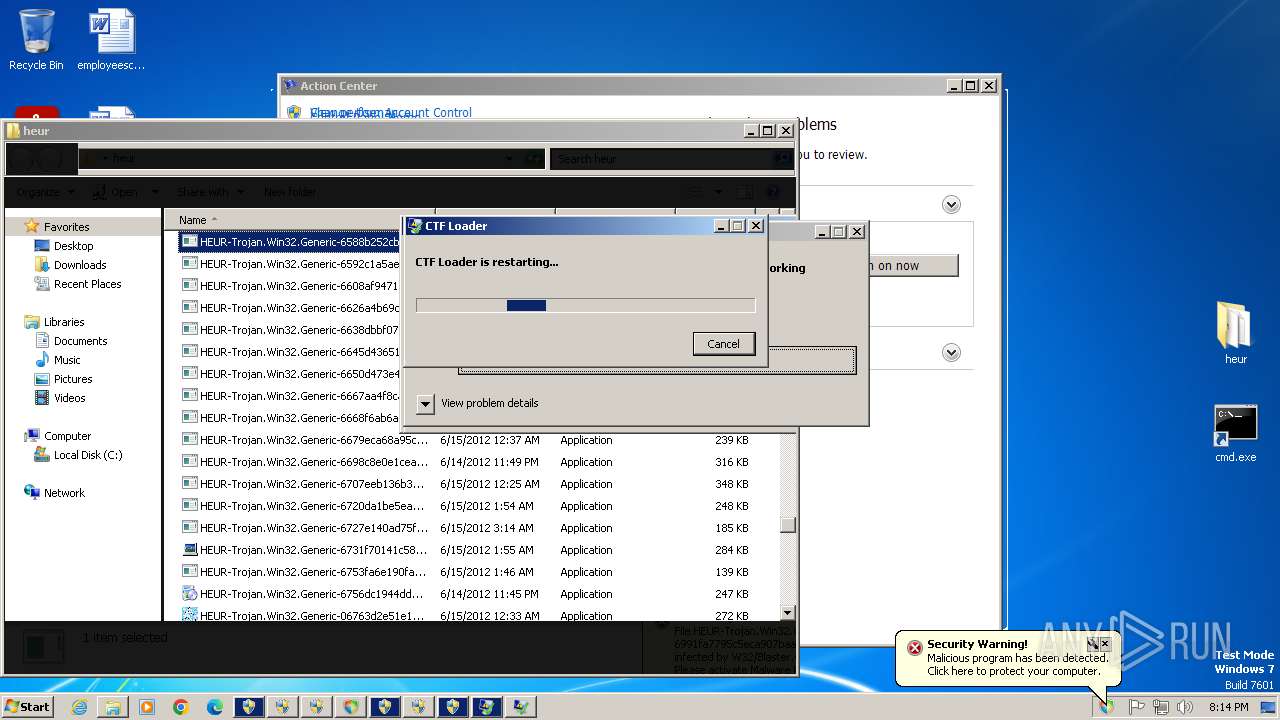This screenshot has height=720, width=1280.
Task: Close the Security Warning balloon
Action: pos(1105,644)
